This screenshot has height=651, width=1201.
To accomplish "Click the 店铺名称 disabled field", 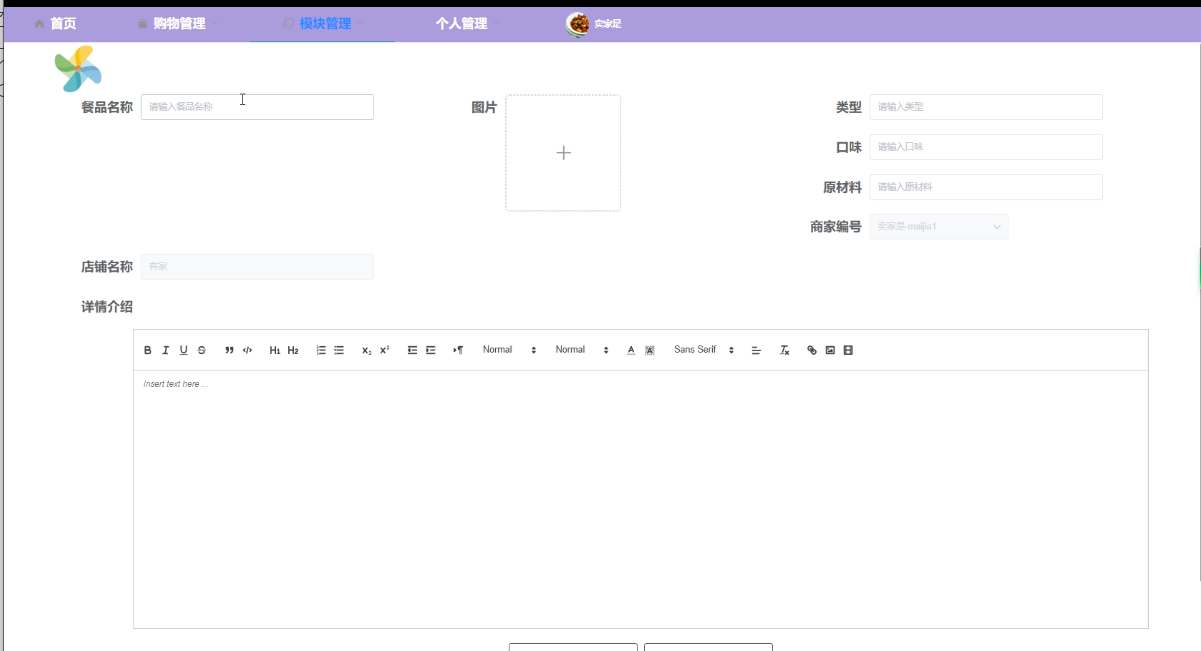I will [x=257, y=267].
